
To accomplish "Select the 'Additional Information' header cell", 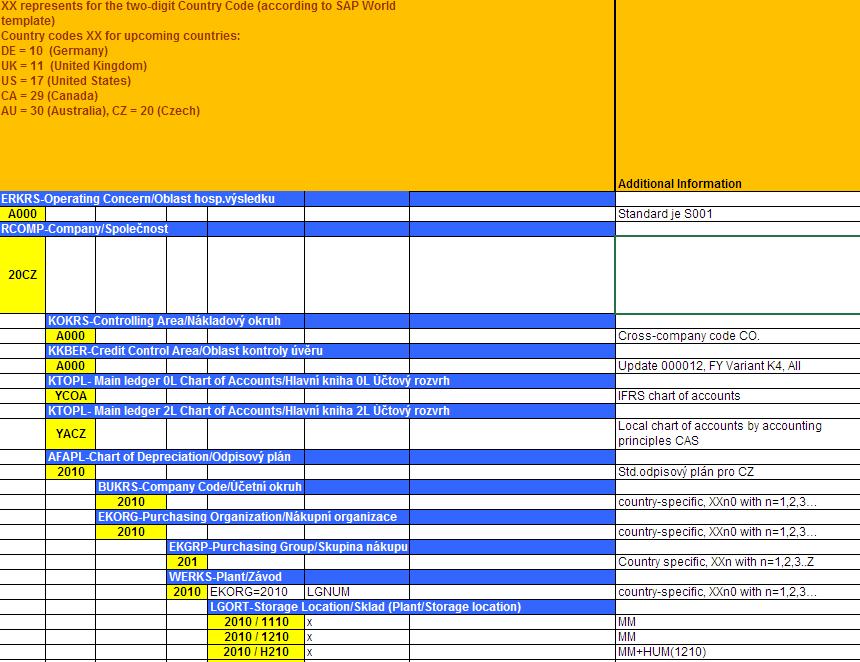I will (x=737, y=95).
